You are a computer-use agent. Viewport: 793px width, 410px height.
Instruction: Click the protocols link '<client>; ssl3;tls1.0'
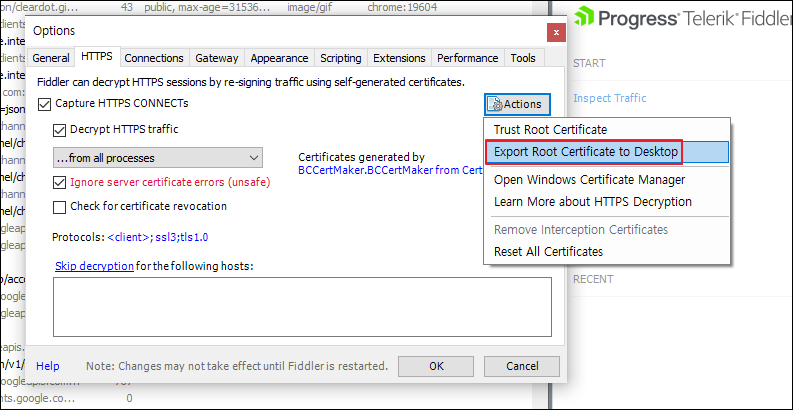coord(158,237)
